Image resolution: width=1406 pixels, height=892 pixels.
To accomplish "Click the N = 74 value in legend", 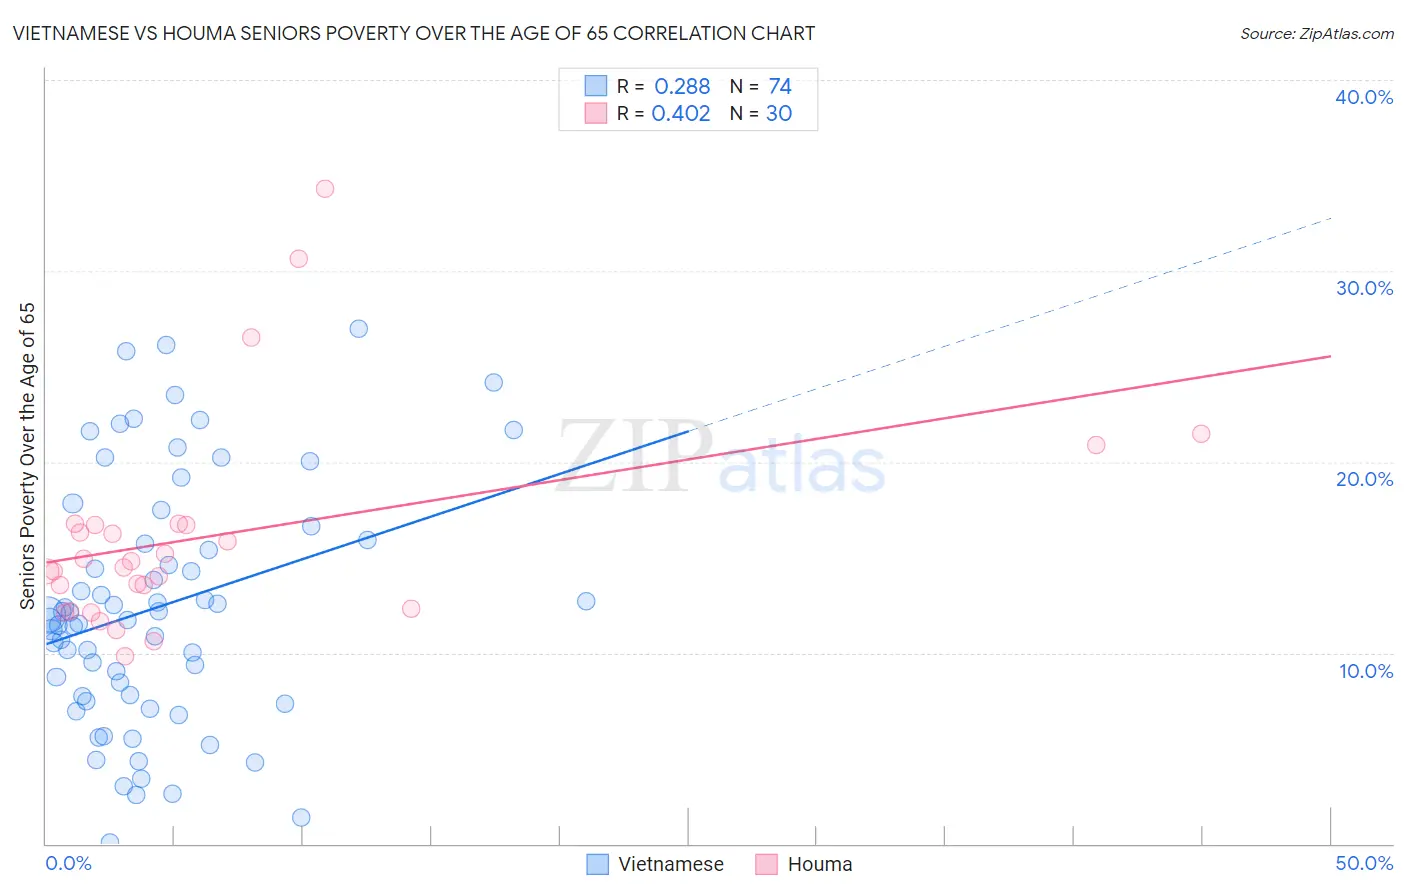I will pos(761,86).
